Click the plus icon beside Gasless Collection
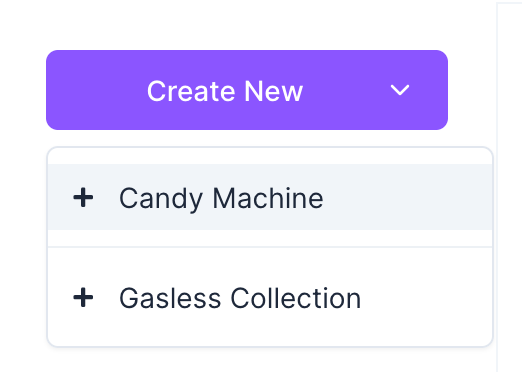Image resolution: width=522 pixels, height=372 pixels. (x=83, y=297)
